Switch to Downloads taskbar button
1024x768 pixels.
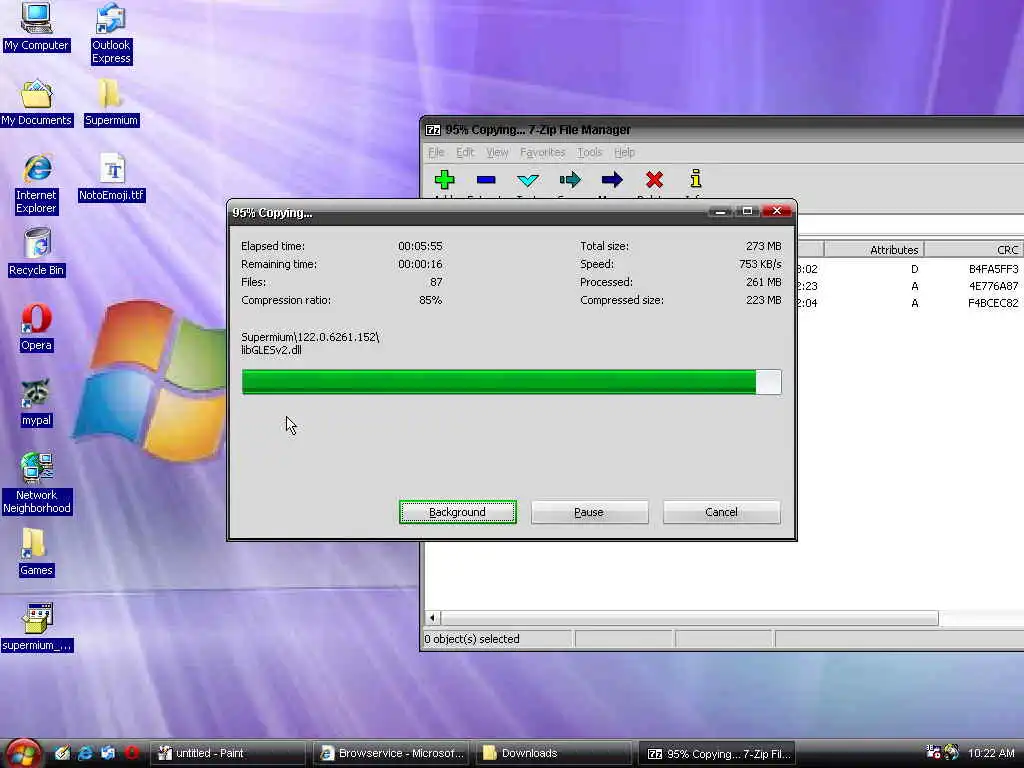tap(554, 753)
